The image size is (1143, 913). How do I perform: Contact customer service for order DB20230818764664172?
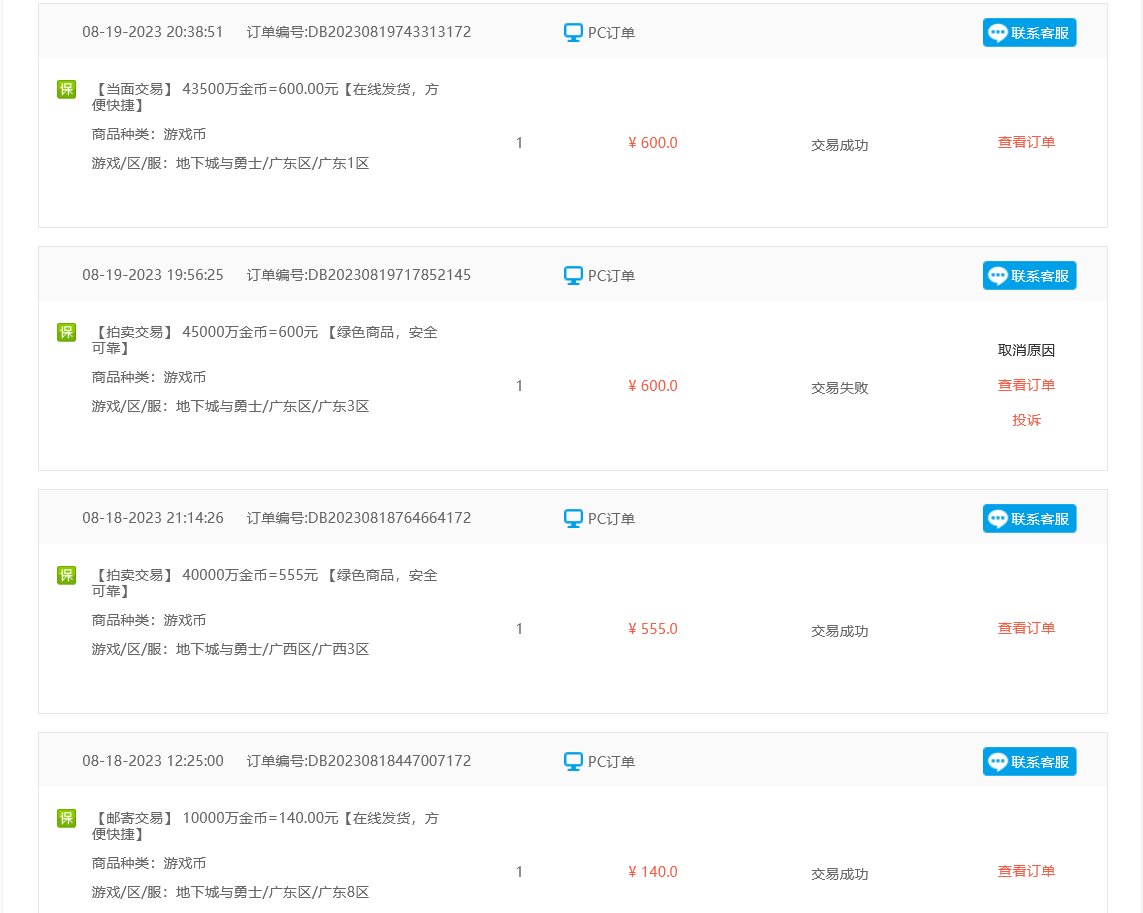(x=1029, y=518)
